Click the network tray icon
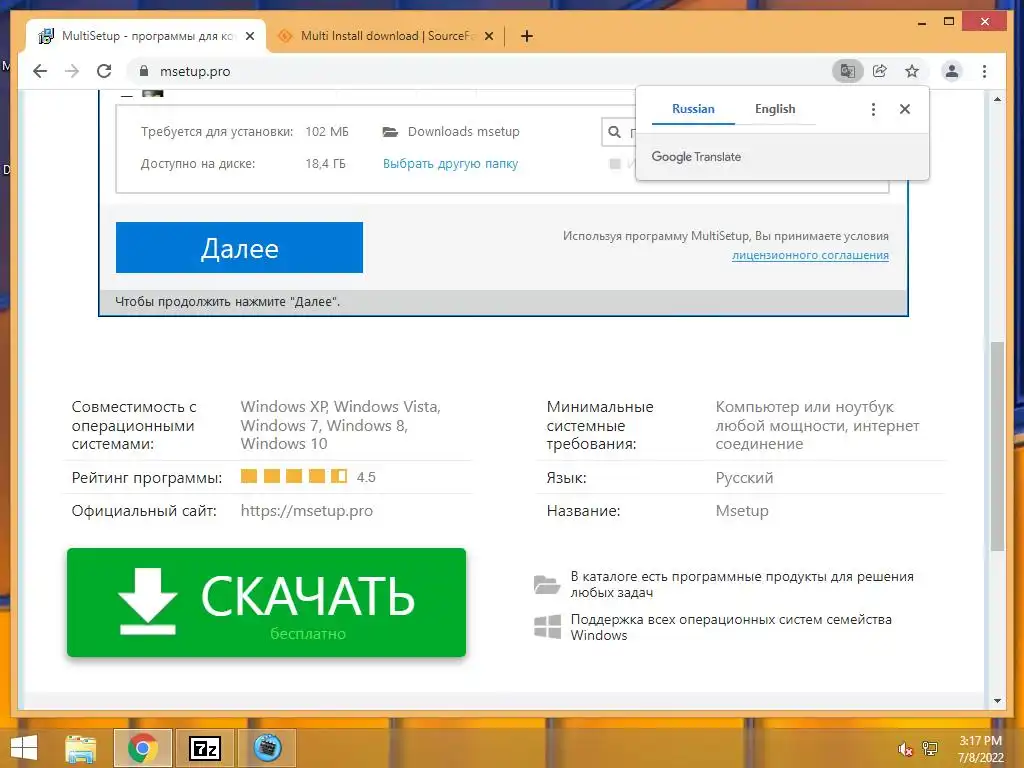Screen dimensions: 1024x768 pyautogui.click(x=930, y=749)
